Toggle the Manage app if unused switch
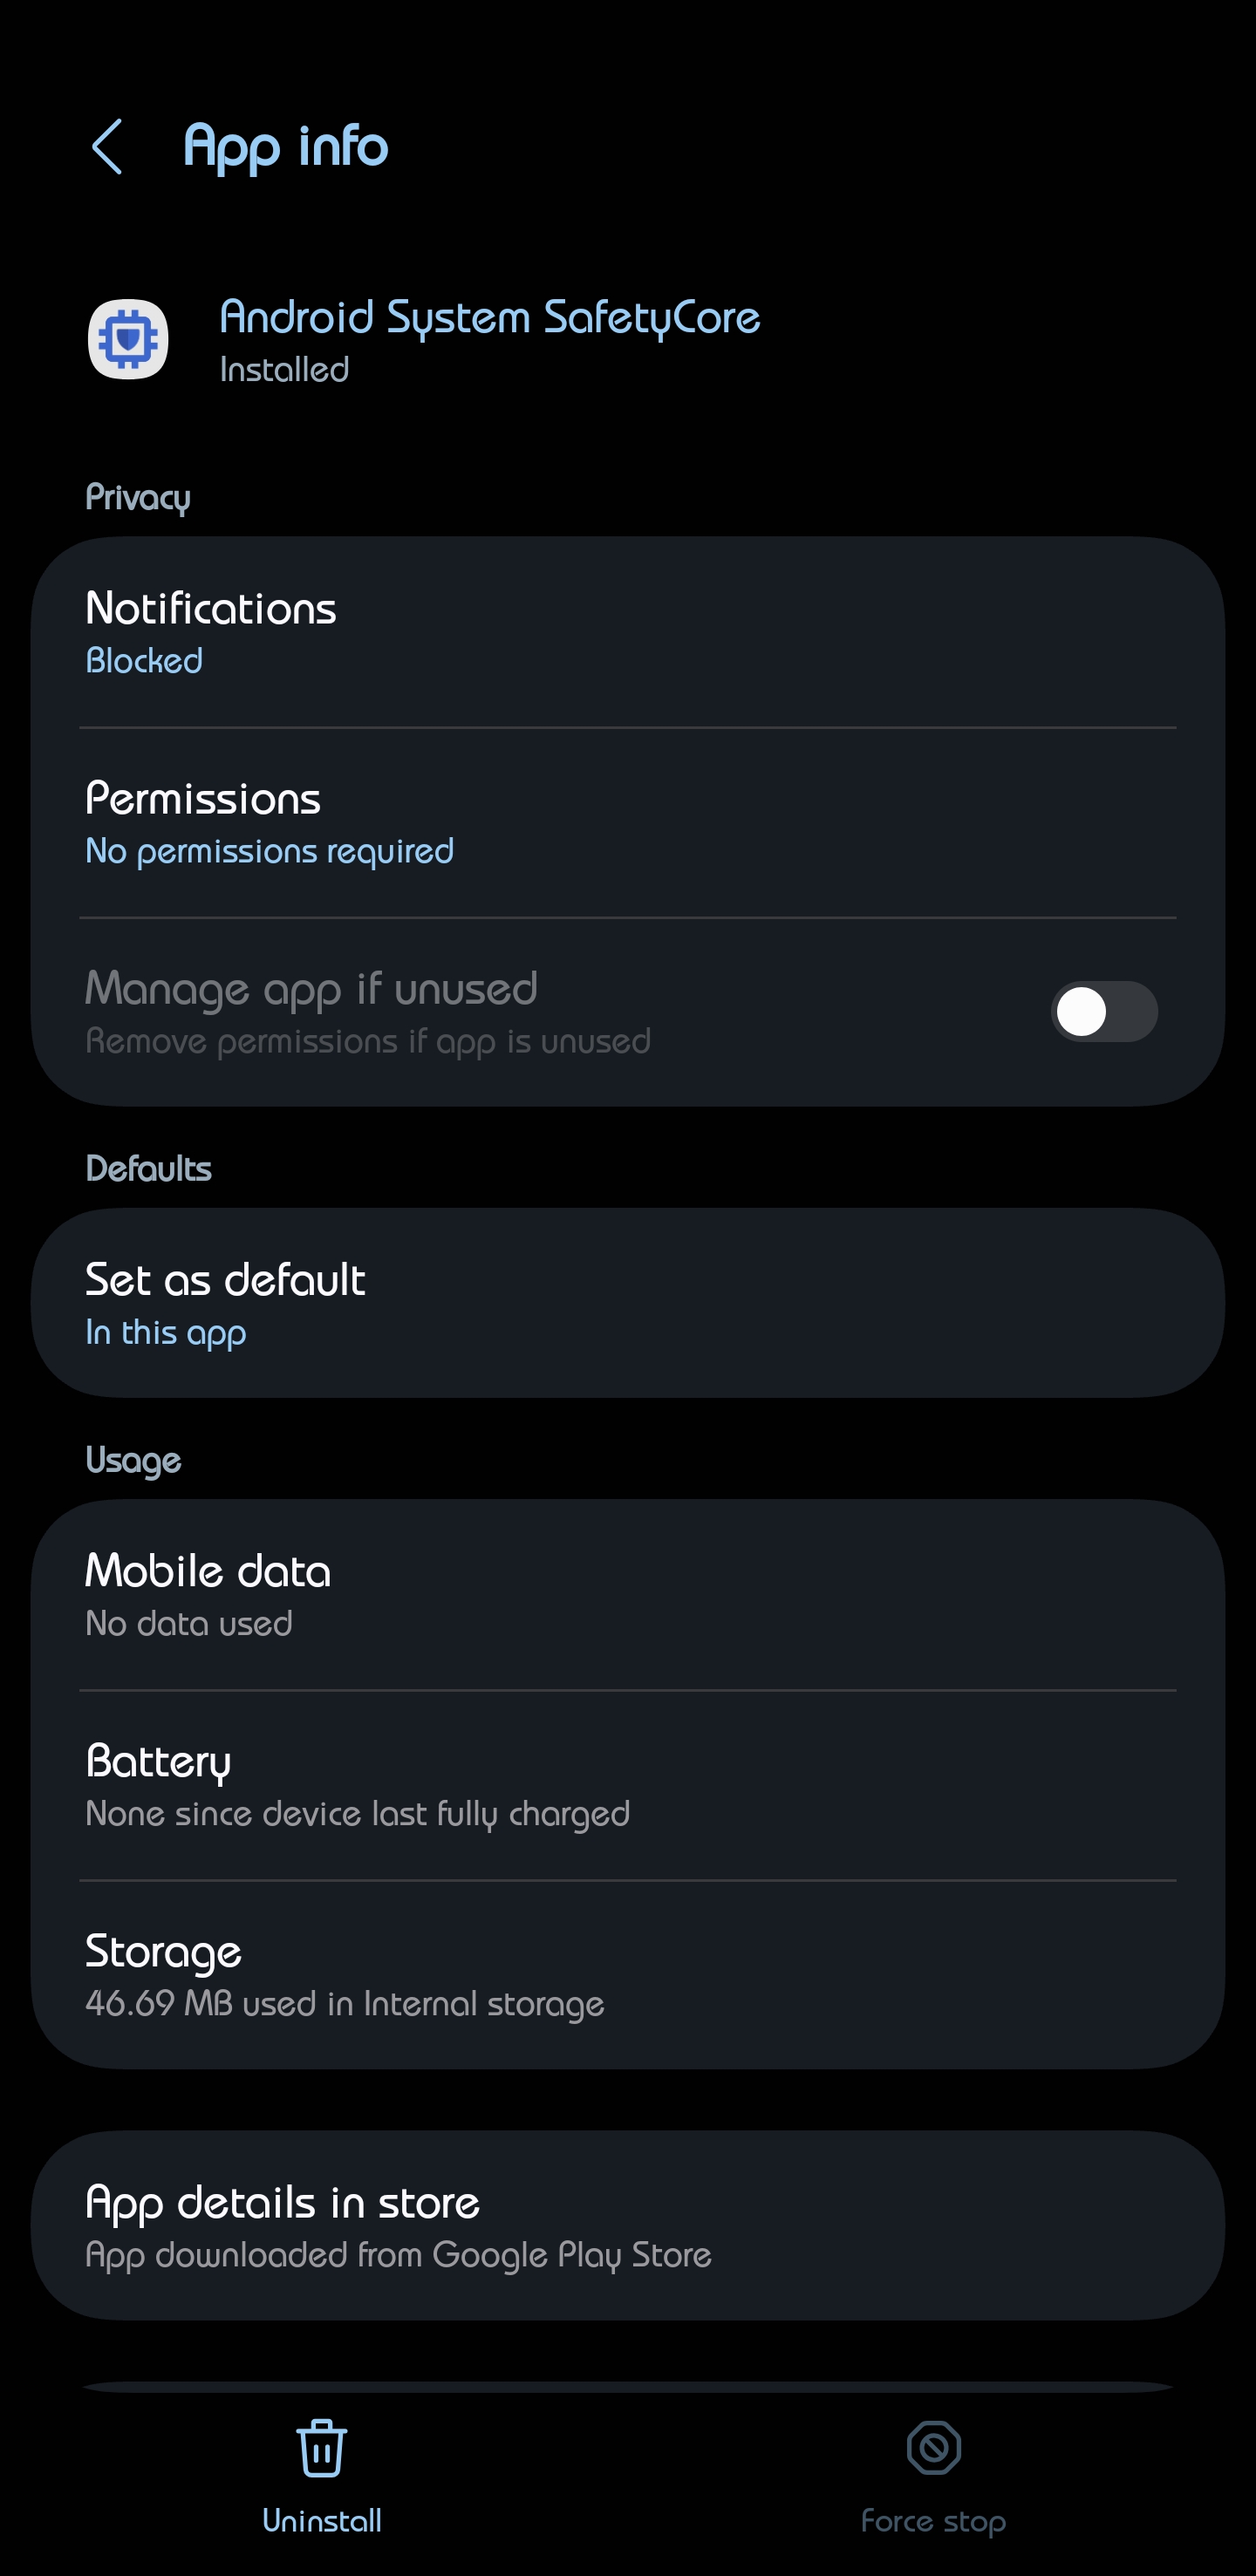1256x2576 pixels. tap(1103, 1012)
